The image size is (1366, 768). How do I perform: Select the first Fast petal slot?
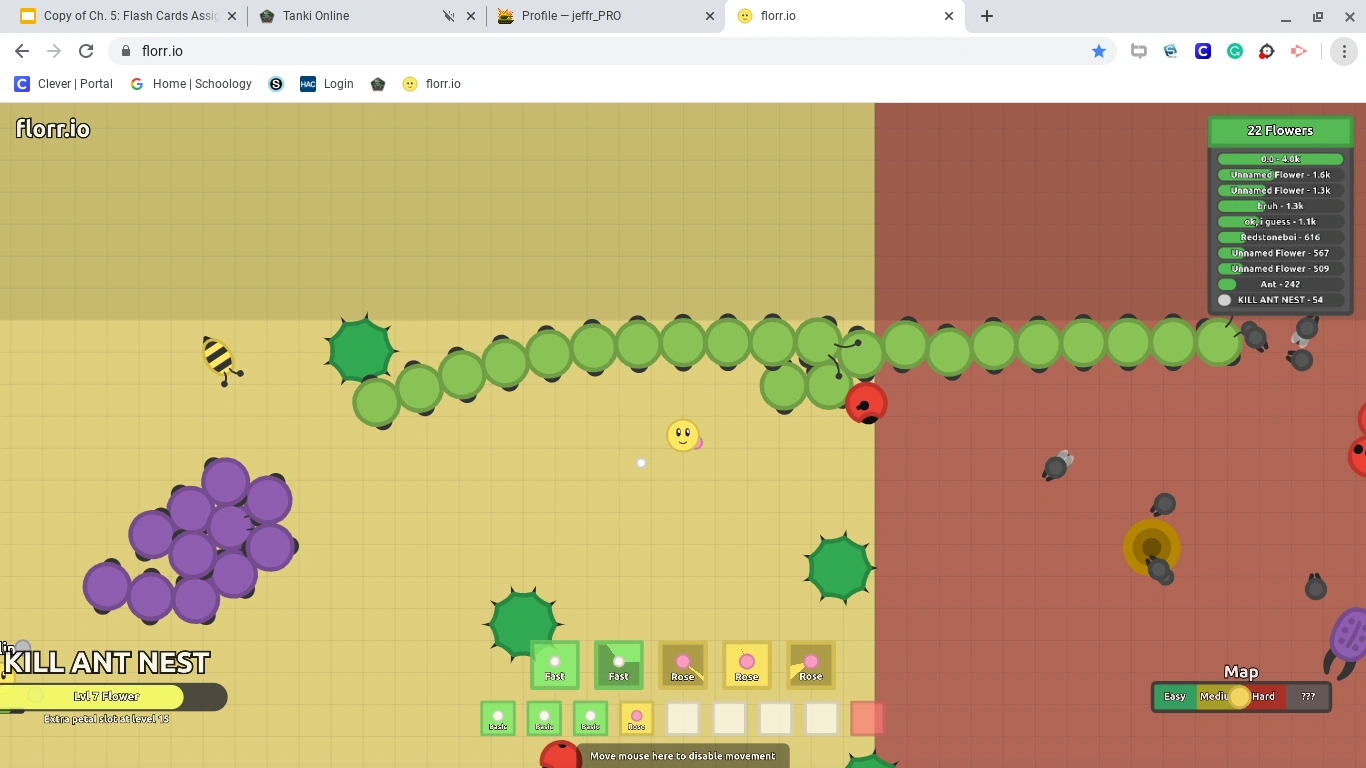(x=554, y=665)
